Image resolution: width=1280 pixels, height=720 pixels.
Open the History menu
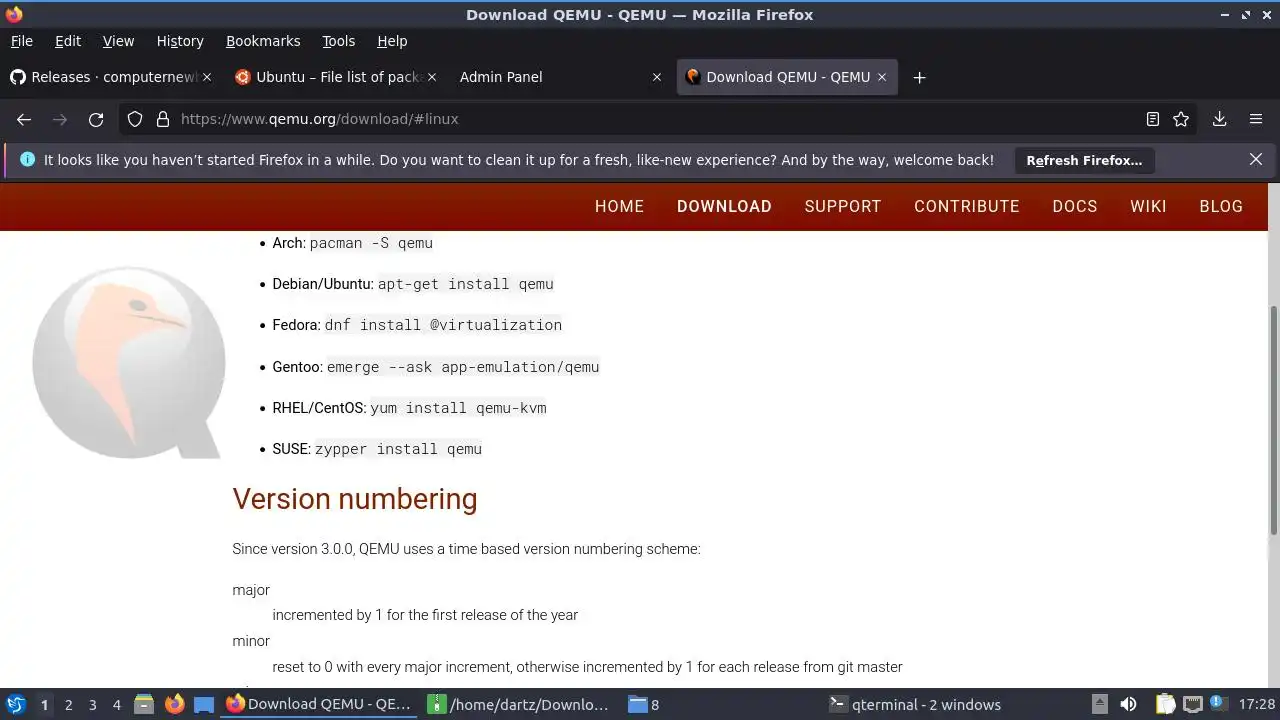(180, 41)
